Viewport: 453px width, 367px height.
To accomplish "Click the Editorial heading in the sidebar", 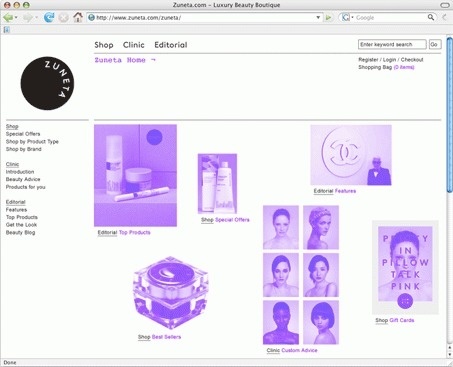I will point(16,202).
